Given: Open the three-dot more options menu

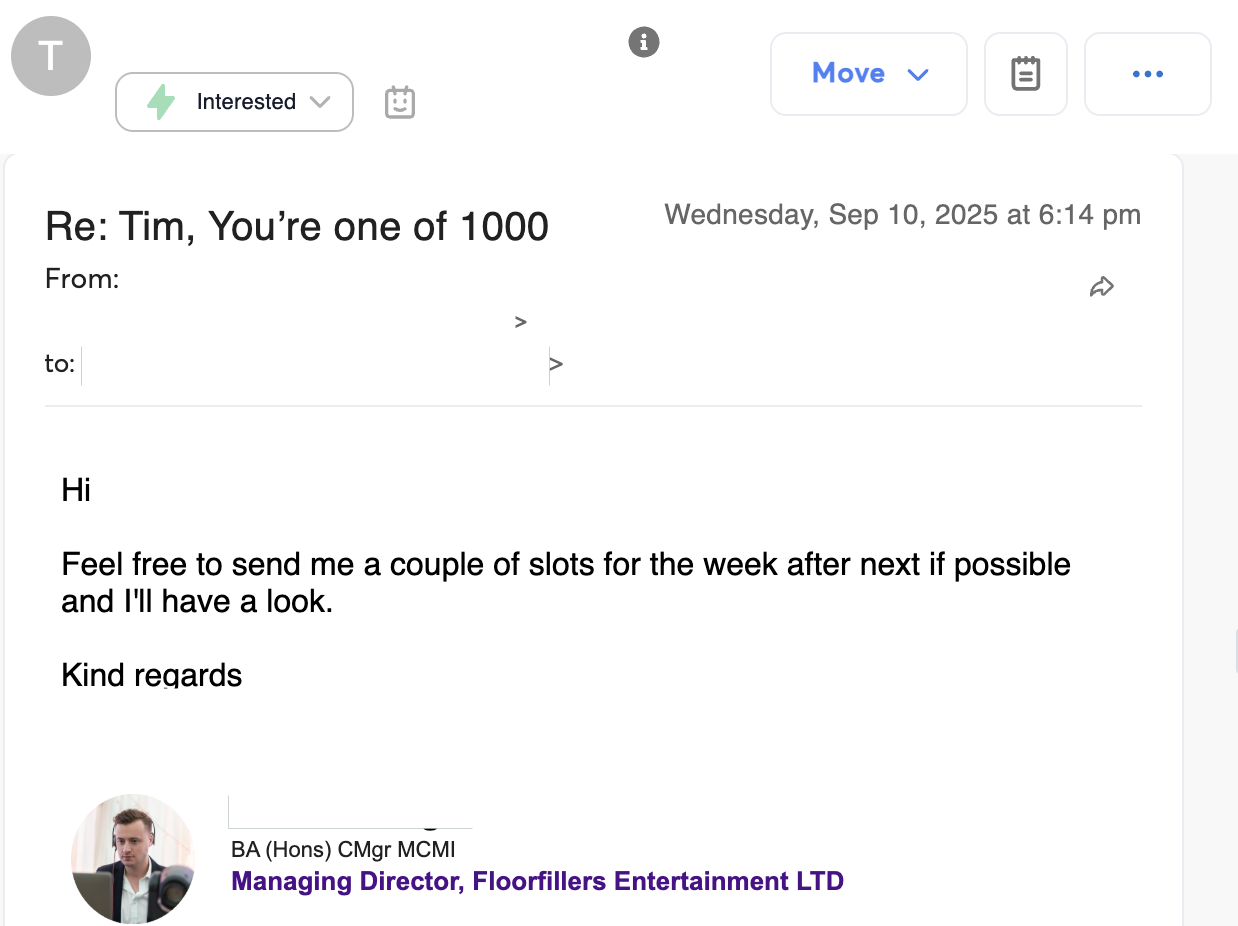Looking at the screenshot, I should coord(1147,73).
